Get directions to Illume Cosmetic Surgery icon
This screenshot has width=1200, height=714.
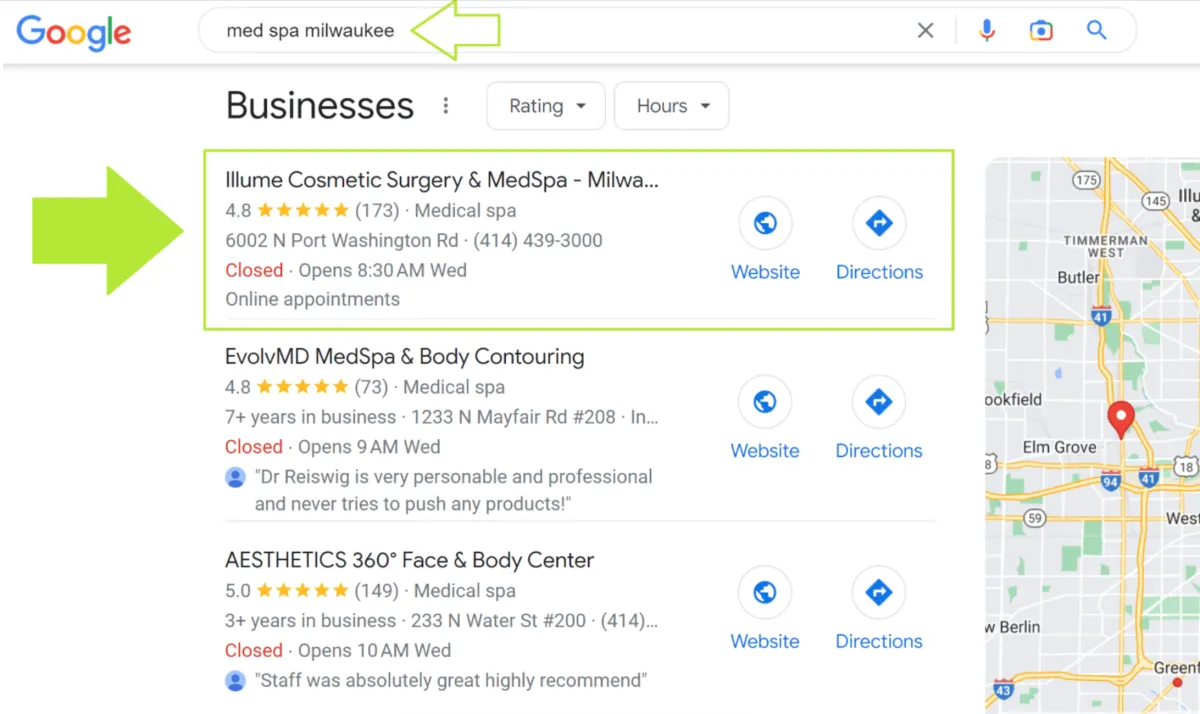[x=879, y=223]
